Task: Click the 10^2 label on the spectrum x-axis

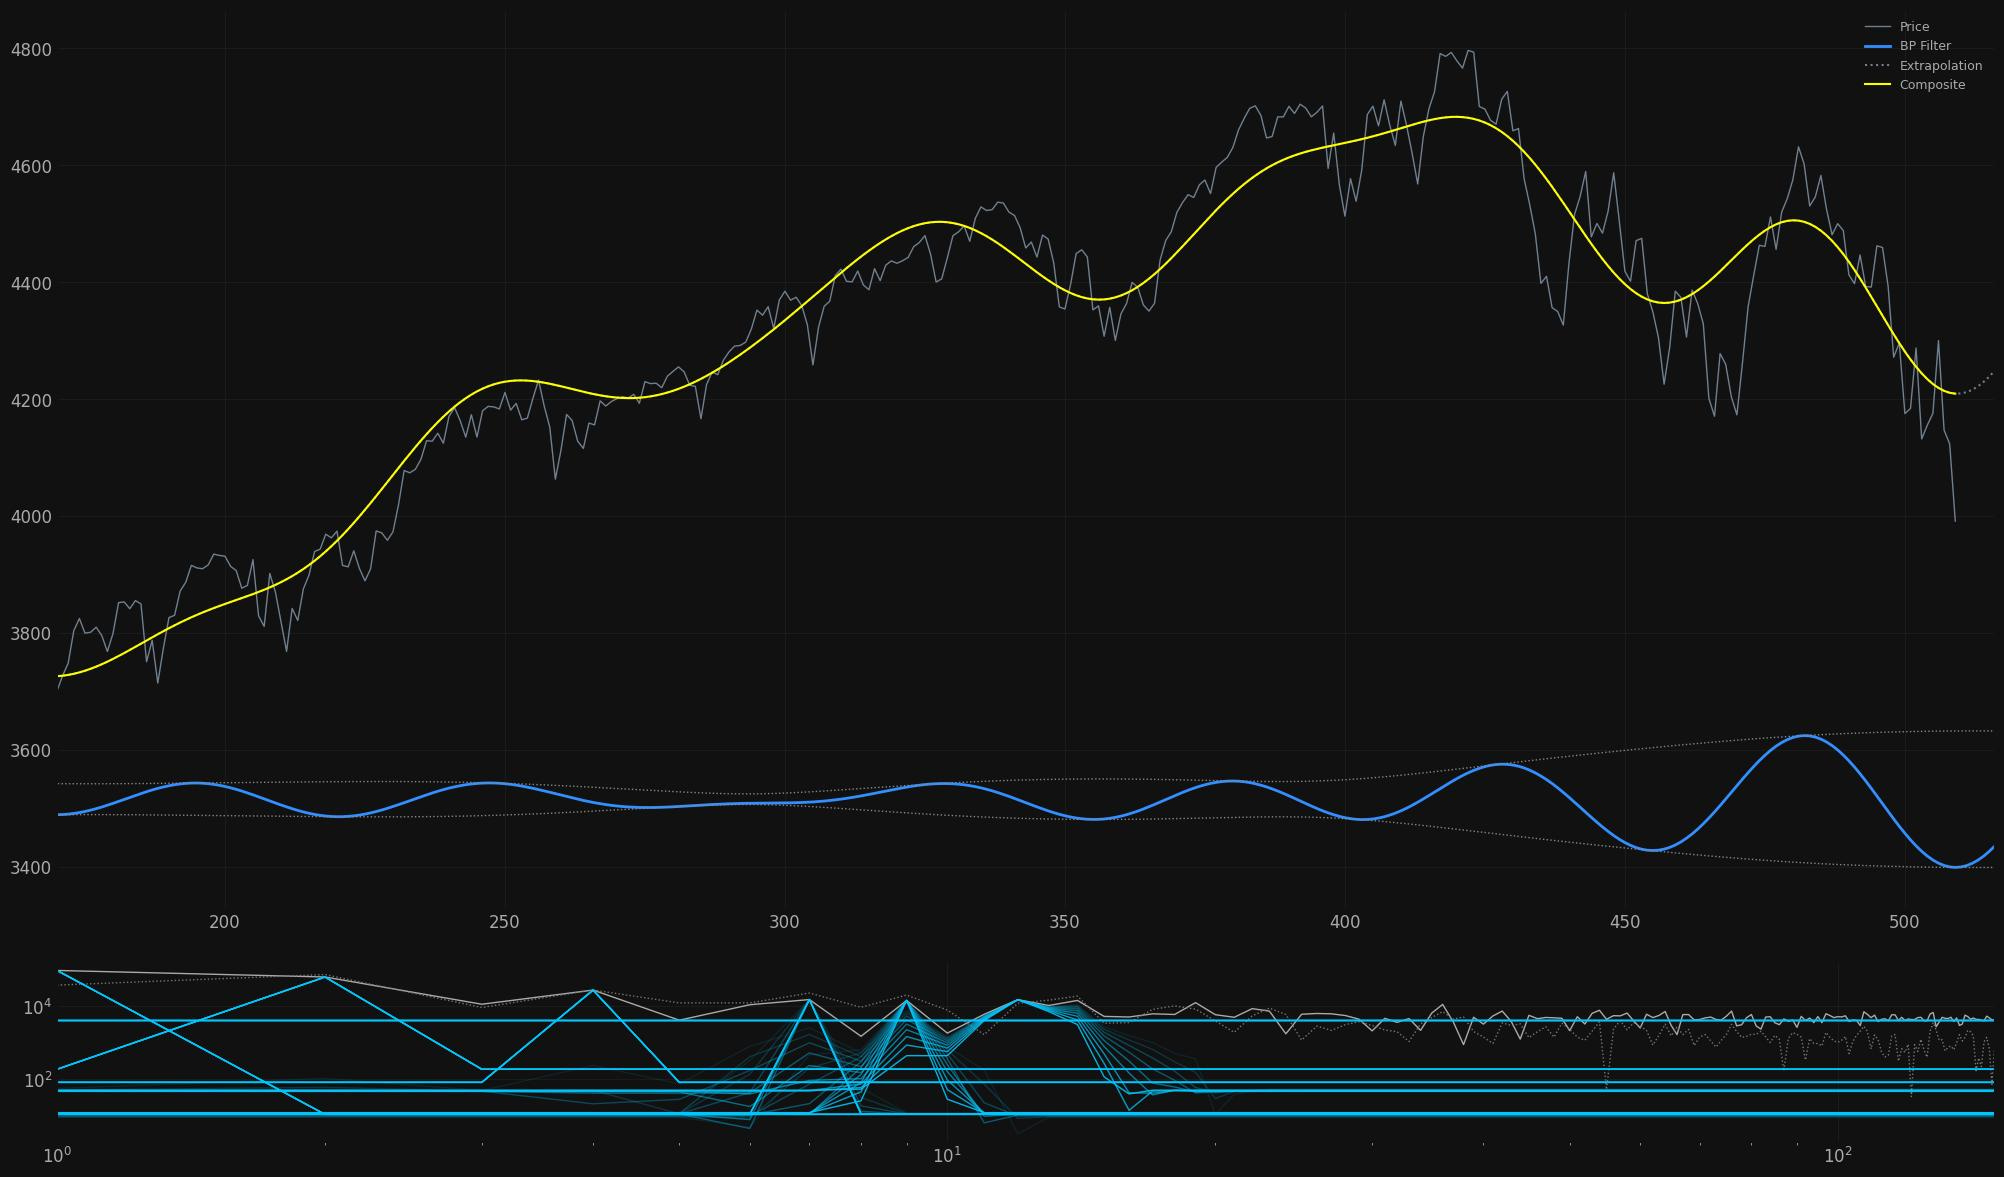Action: tap(1838, 1156)
